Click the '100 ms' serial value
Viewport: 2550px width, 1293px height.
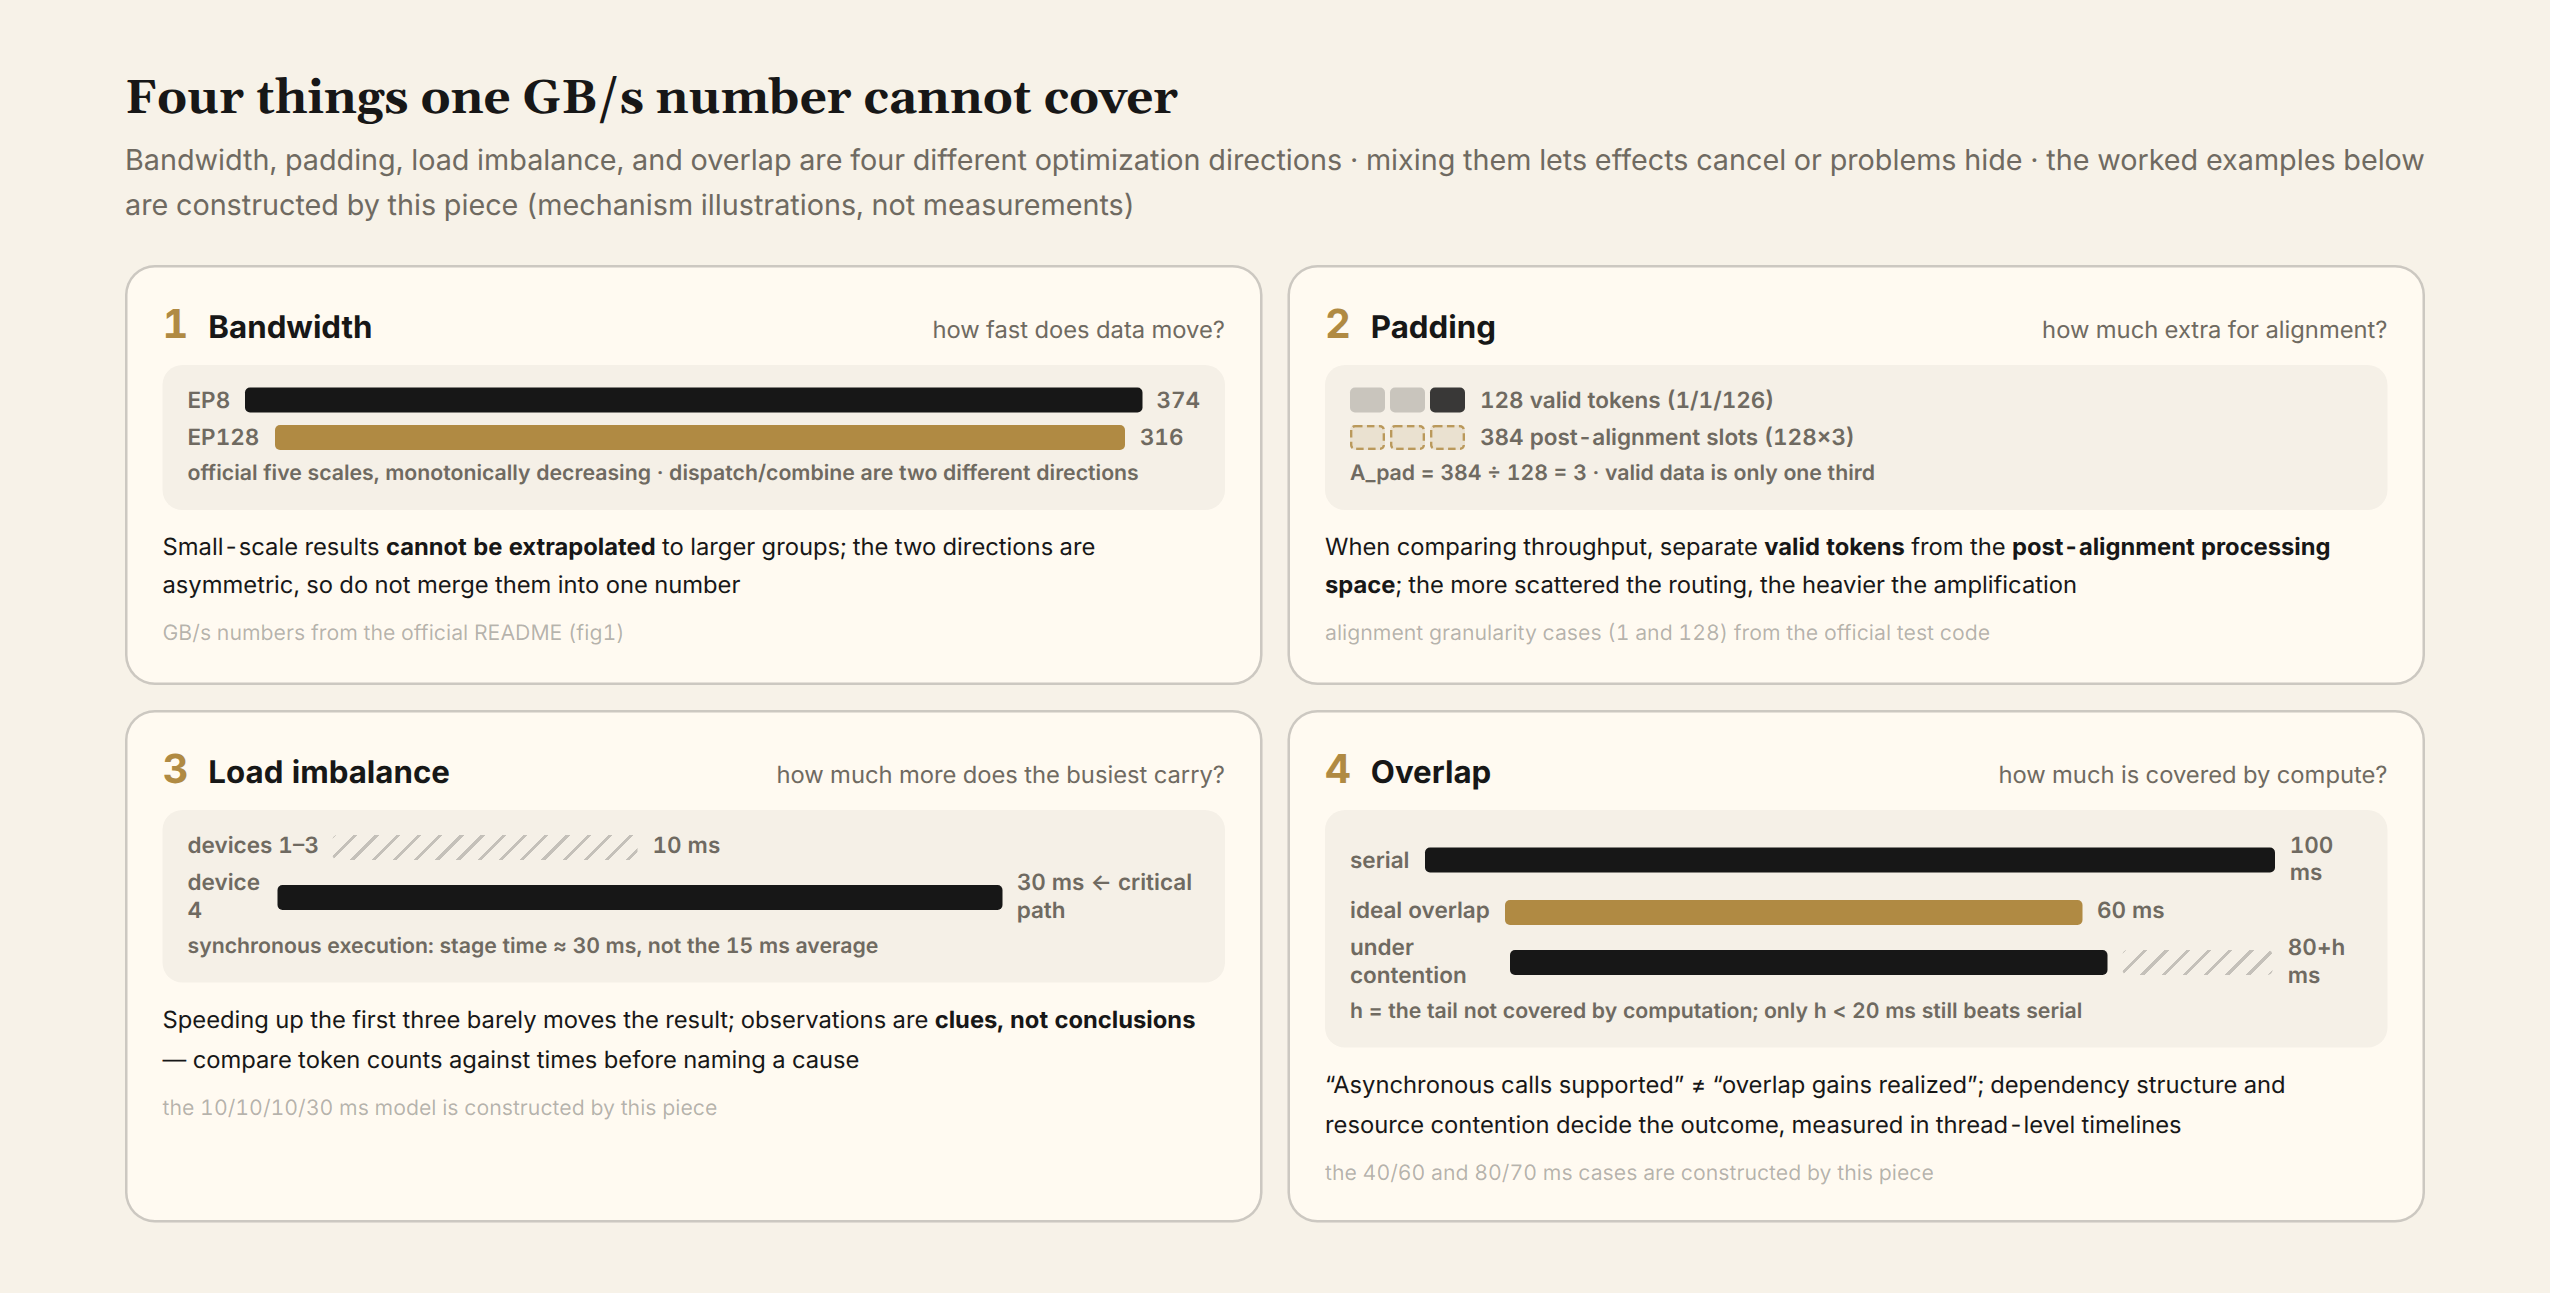pyautogui.click(x=2311, y=859)
